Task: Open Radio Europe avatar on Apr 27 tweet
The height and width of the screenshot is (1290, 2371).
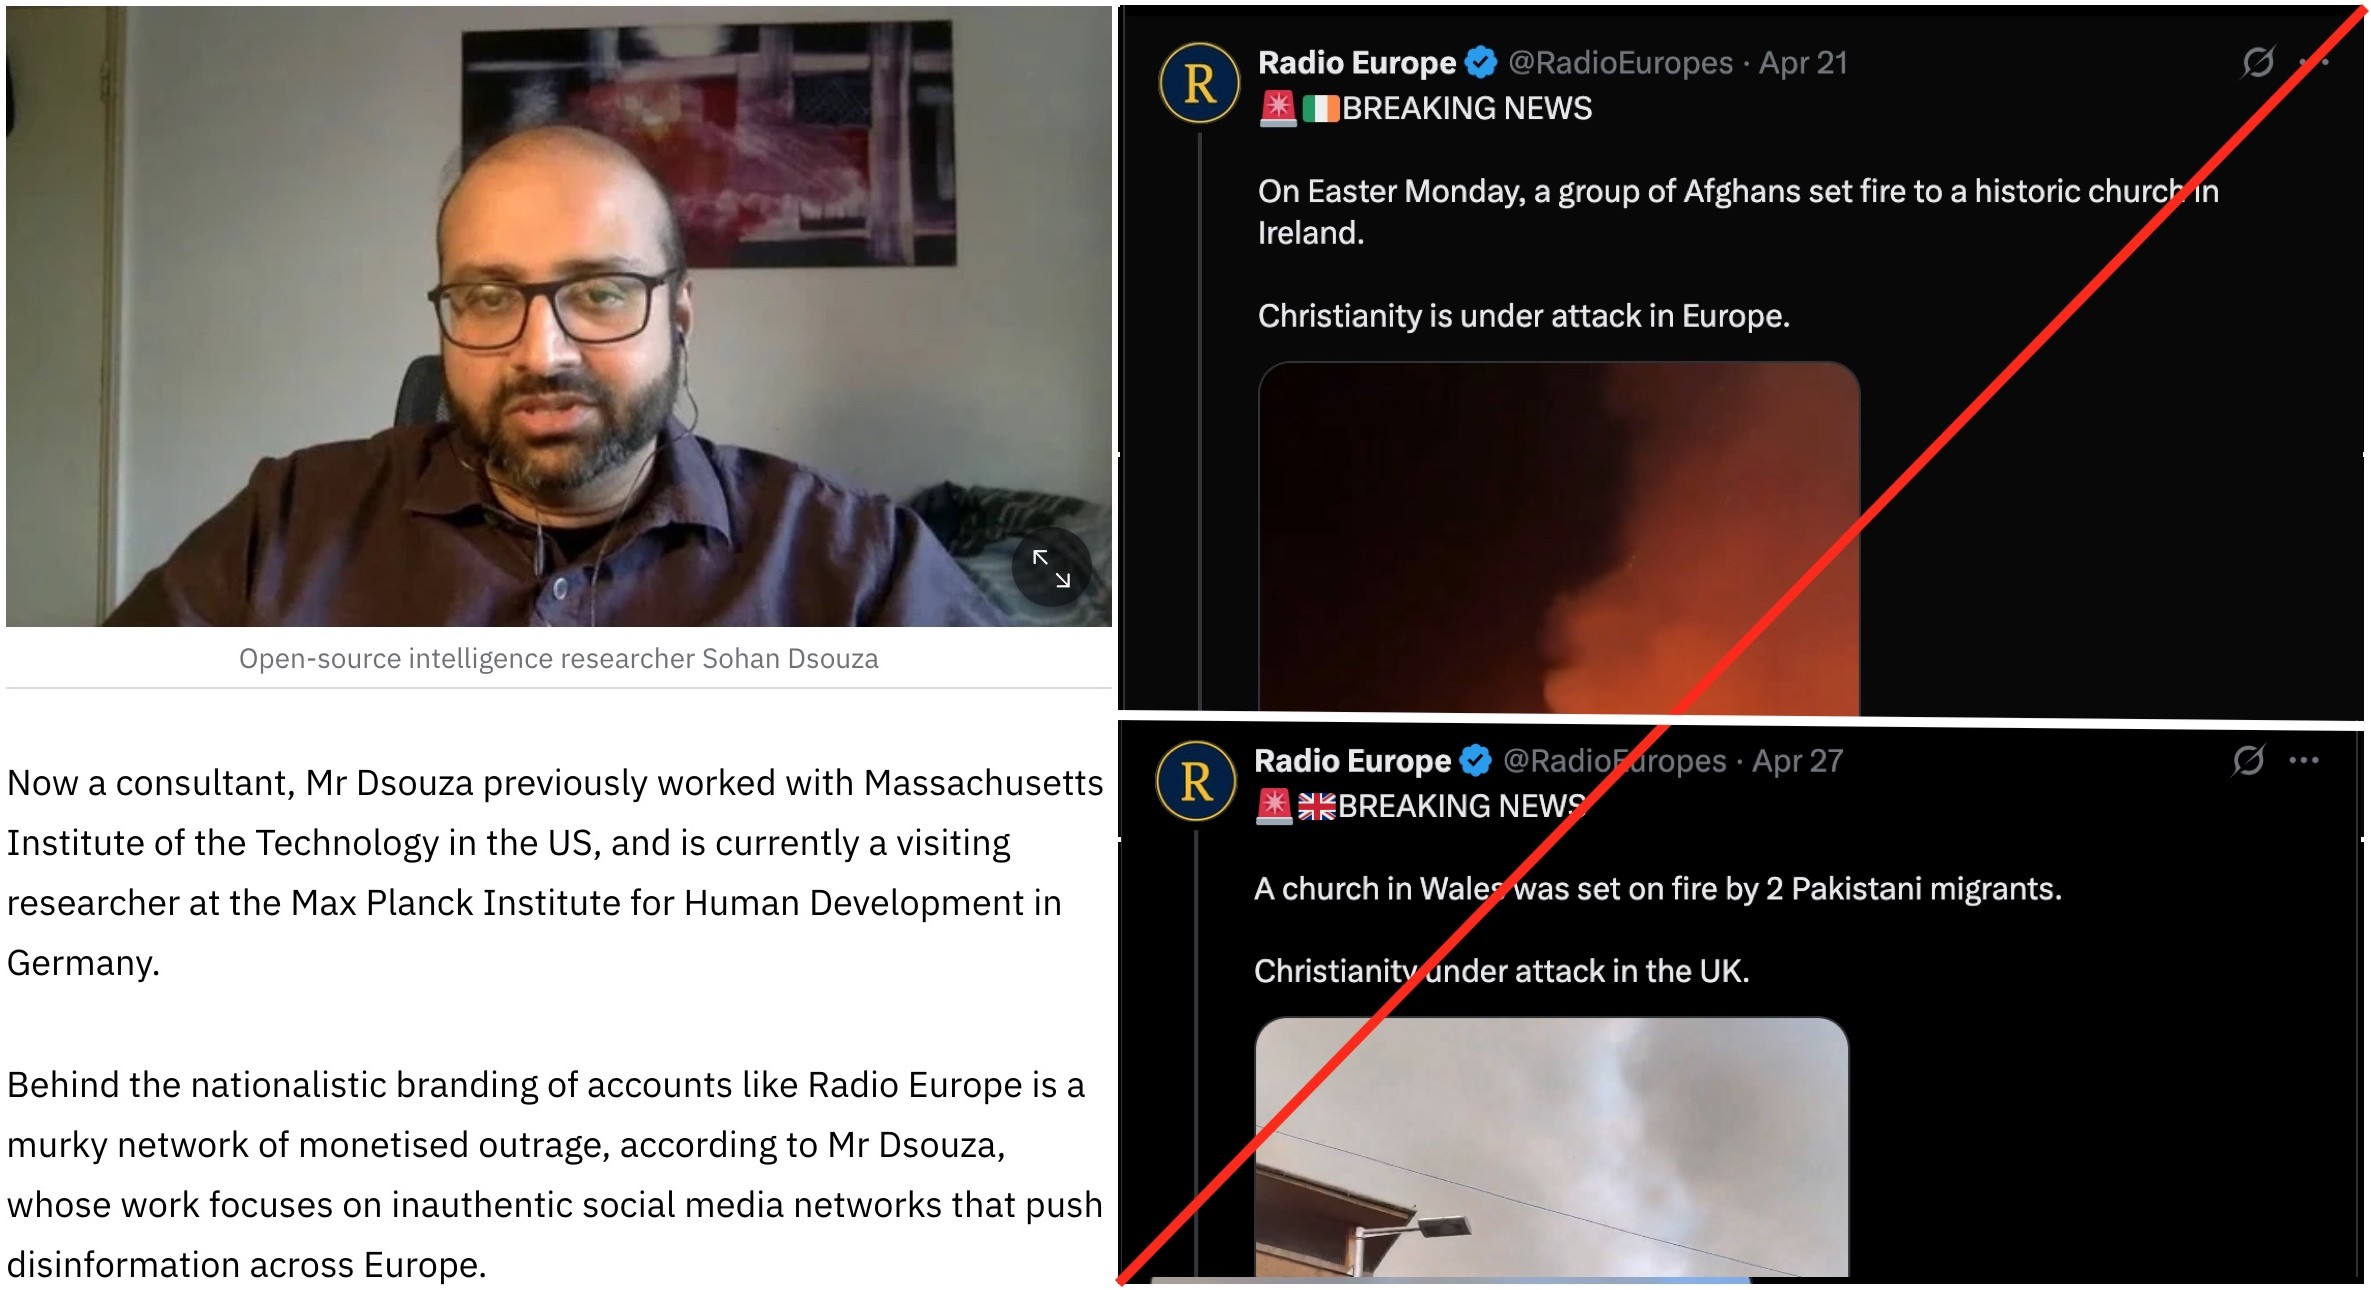Action: 1196,781
